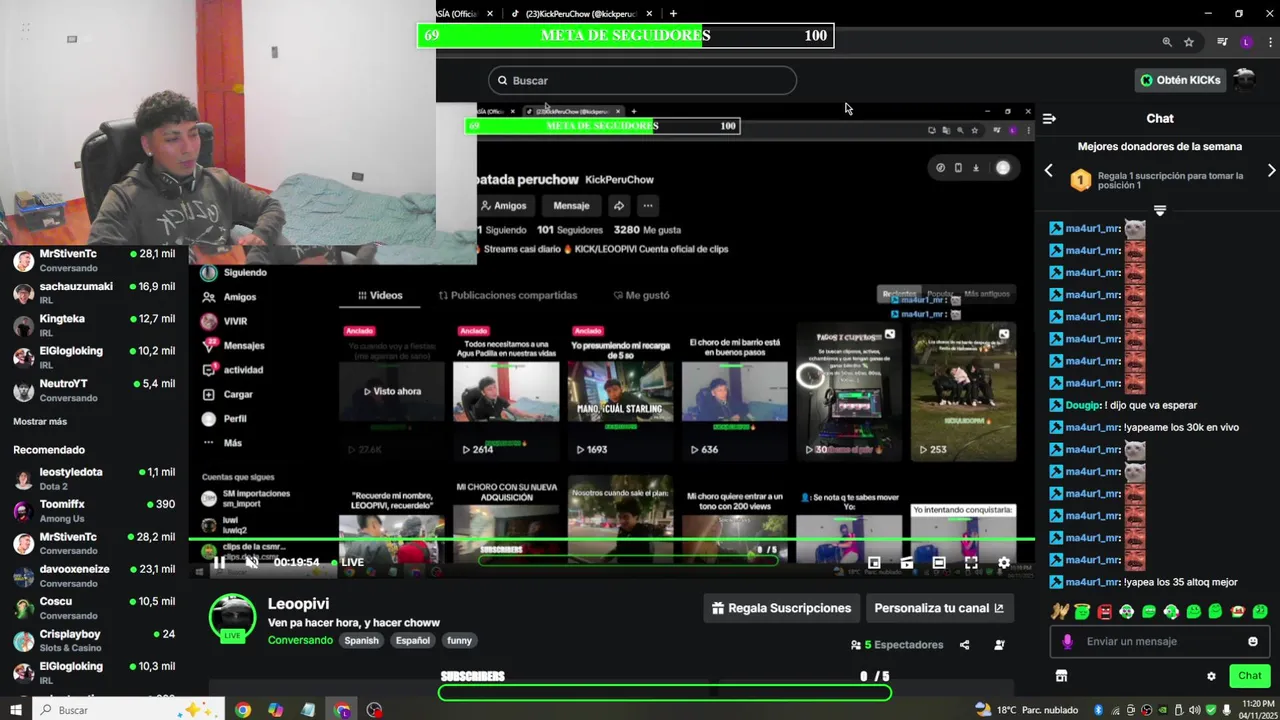Select the funny tag
The height and width of the screenshot is (720, 1280).
click(459, 640)
